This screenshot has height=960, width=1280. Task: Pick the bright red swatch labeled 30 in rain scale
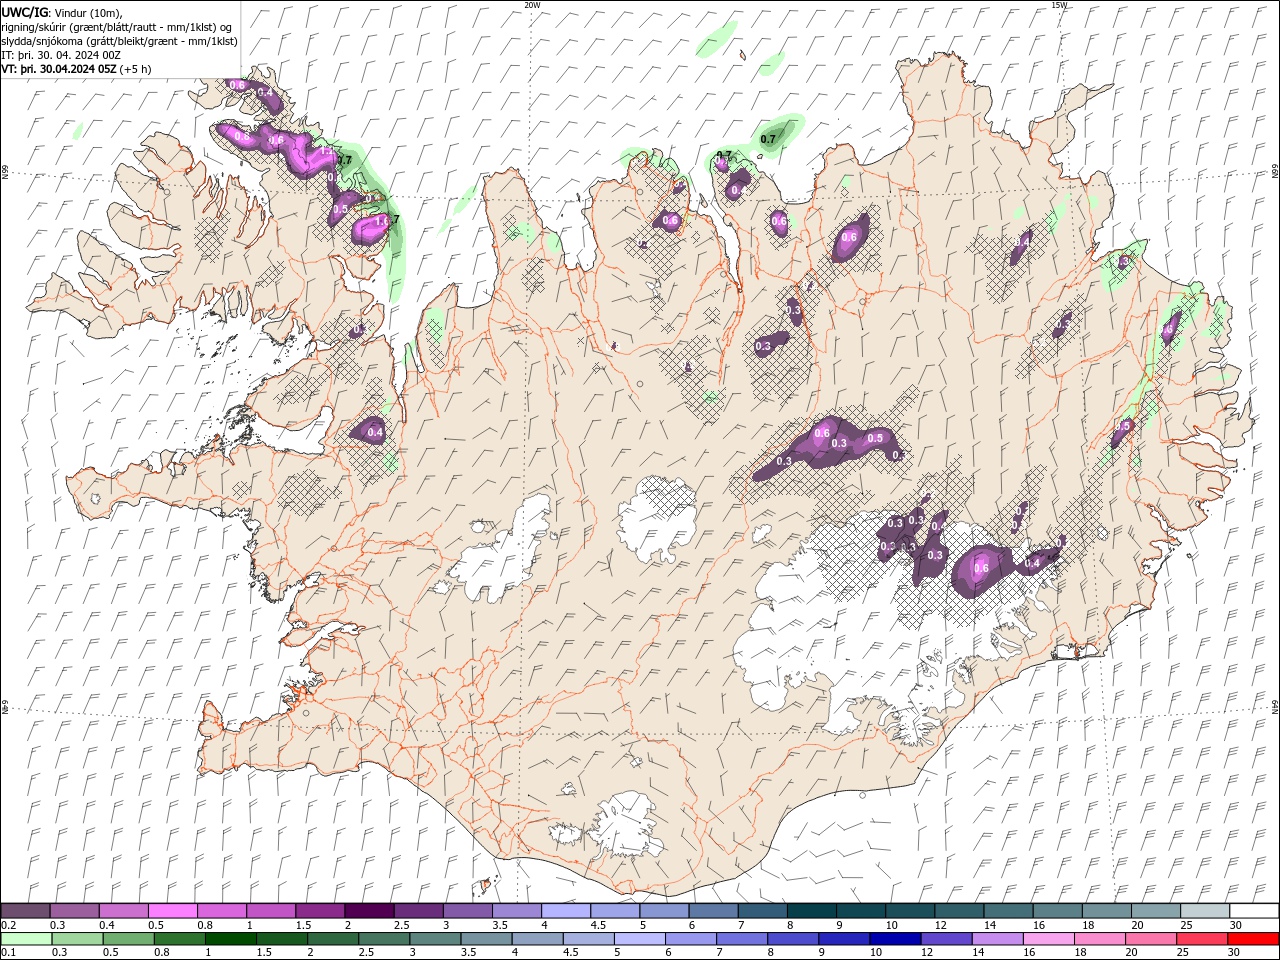tap(1254, 939)
